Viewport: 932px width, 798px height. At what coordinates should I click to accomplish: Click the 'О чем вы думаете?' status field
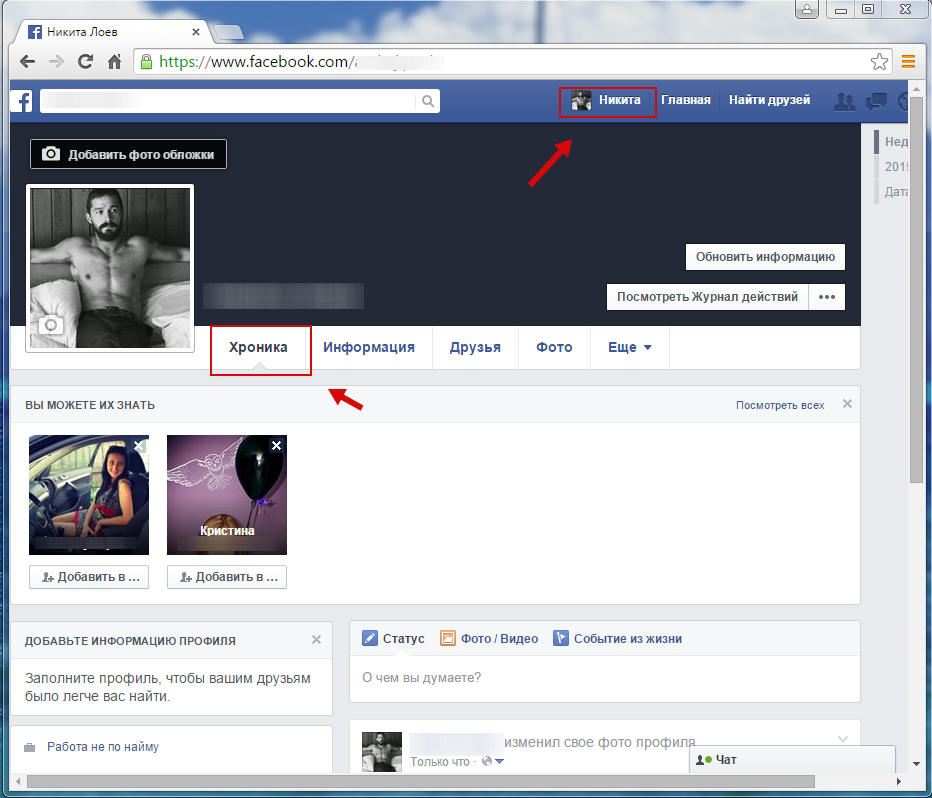pos(604,678)
